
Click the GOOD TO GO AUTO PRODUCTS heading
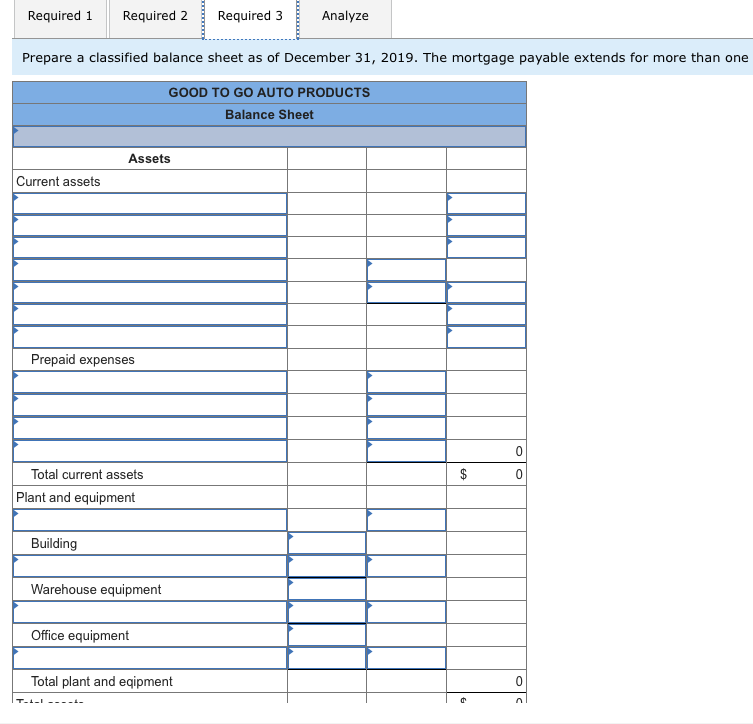(269, 93)
